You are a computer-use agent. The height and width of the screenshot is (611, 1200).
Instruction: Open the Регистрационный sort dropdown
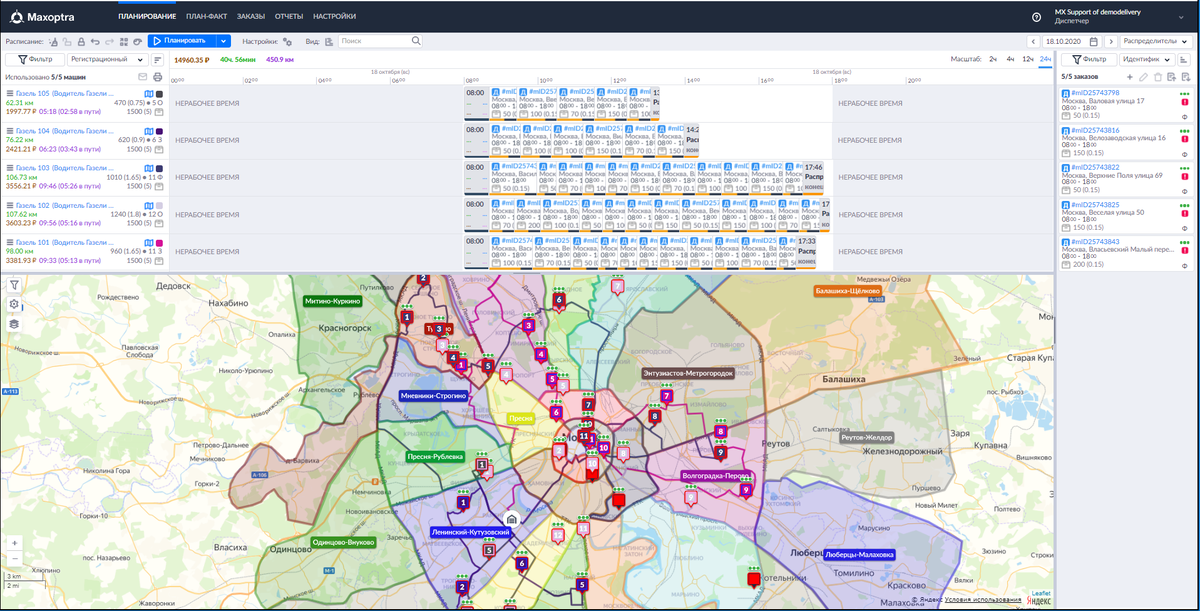(107, 60)
